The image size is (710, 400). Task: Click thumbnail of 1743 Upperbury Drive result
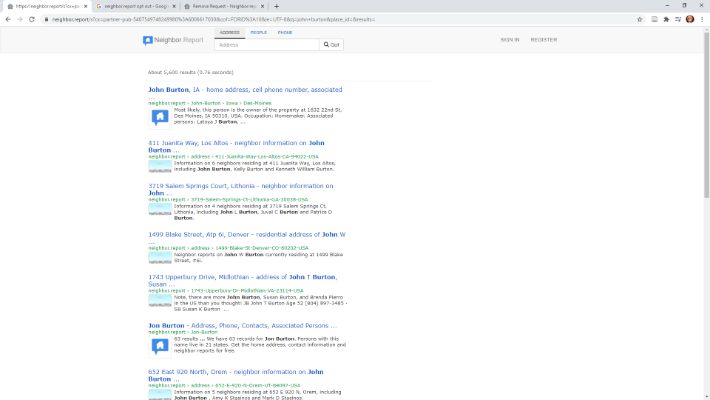pyautogui.click(x=160, y=300)
